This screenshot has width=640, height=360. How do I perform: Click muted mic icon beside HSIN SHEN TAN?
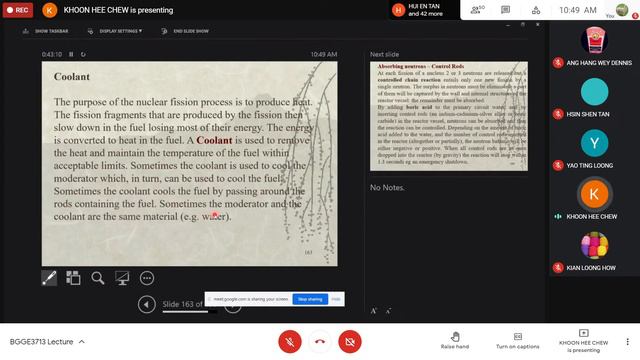click(x=558, y=114)
